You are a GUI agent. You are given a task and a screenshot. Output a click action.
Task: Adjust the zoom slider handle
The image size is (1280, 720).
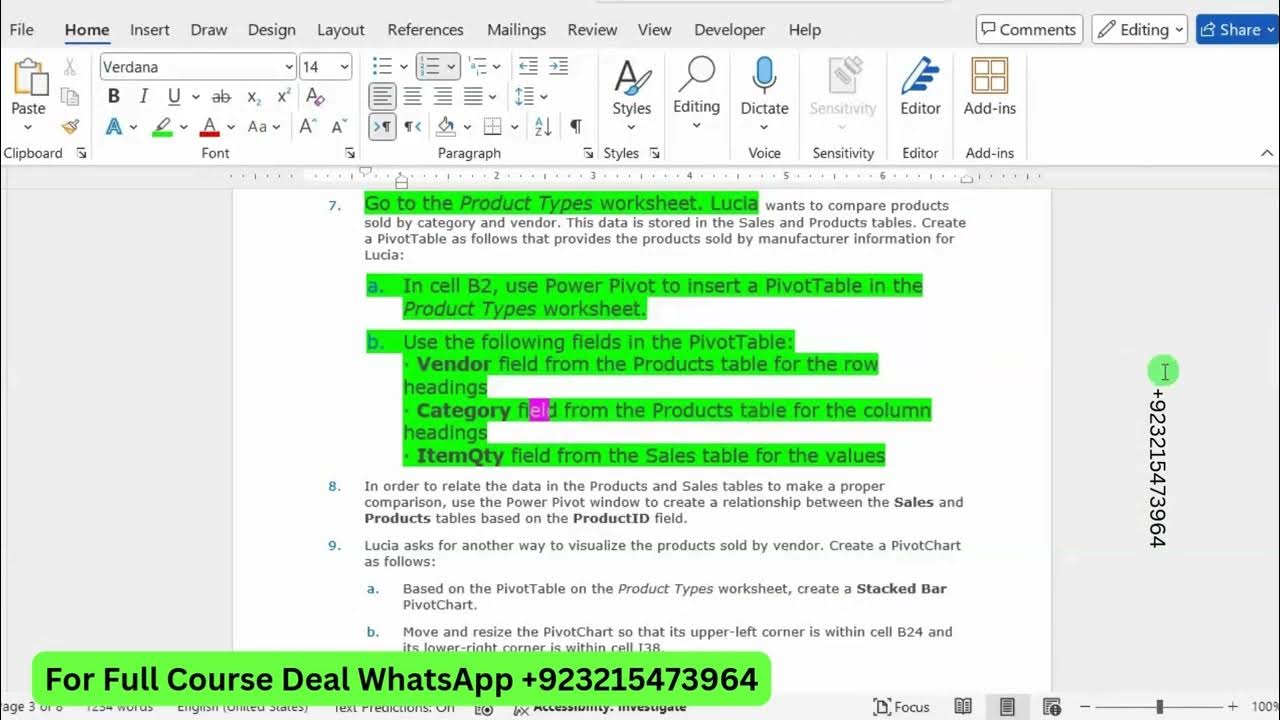click(x=1160, y=707)
